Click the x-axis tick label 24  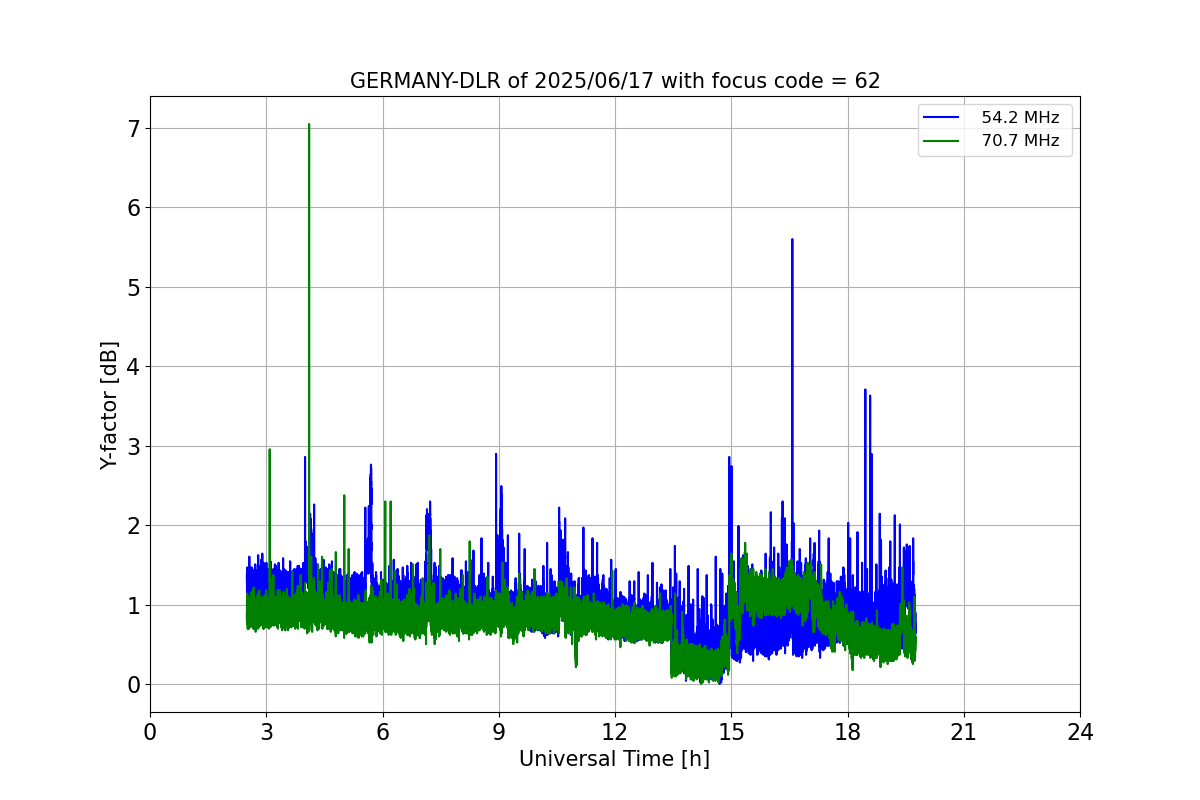click(x=1080, y=732)
